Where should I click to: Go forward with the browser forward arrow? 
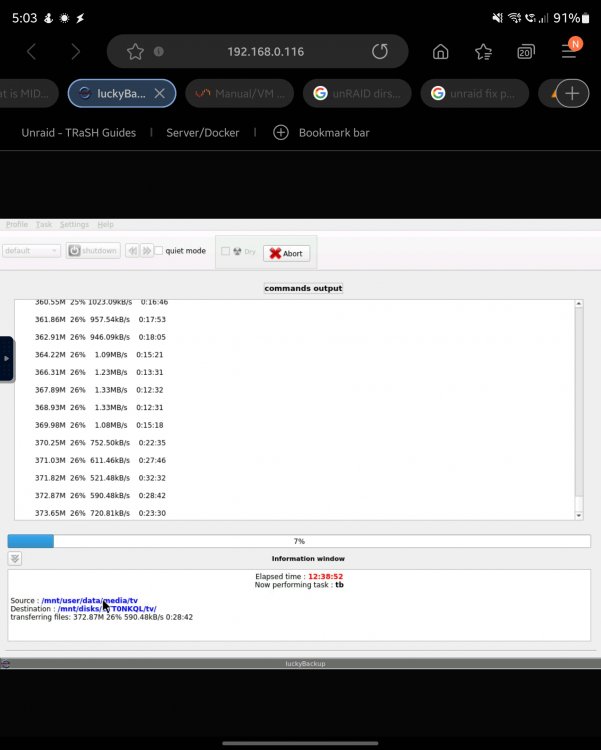point(75,51)
